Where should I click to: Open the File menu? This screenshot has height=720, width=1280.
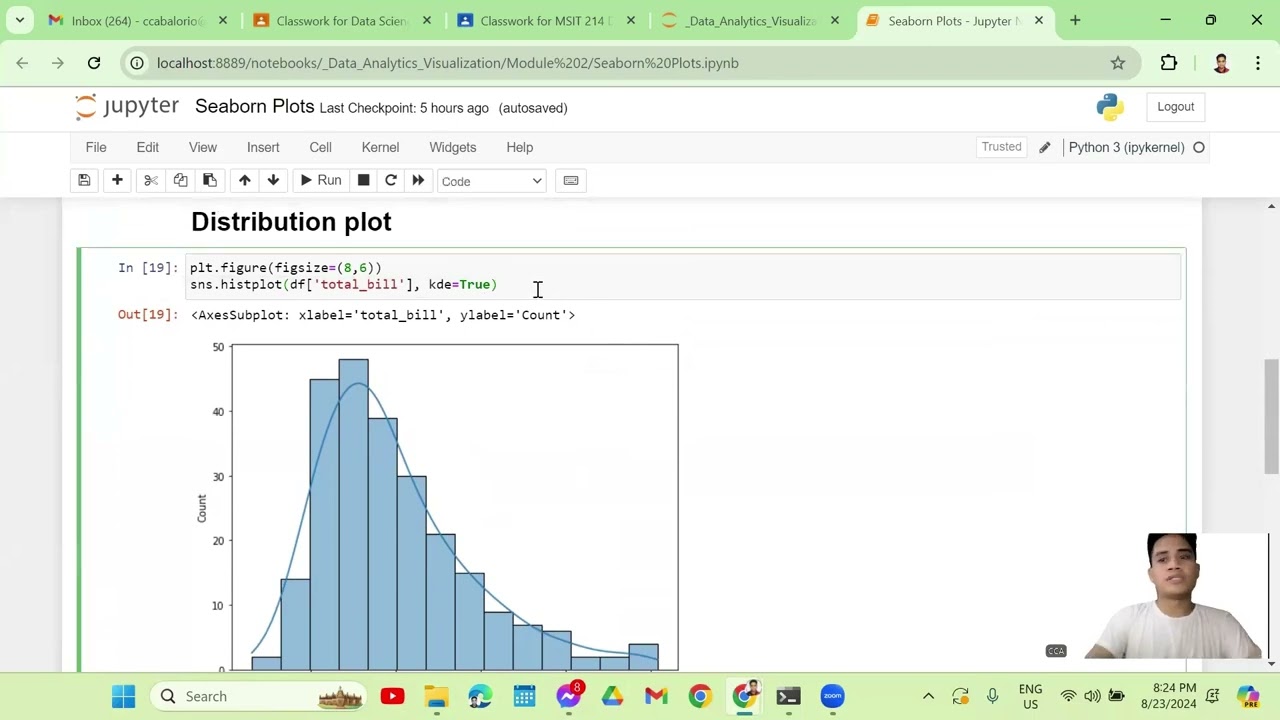click(96, 147)
